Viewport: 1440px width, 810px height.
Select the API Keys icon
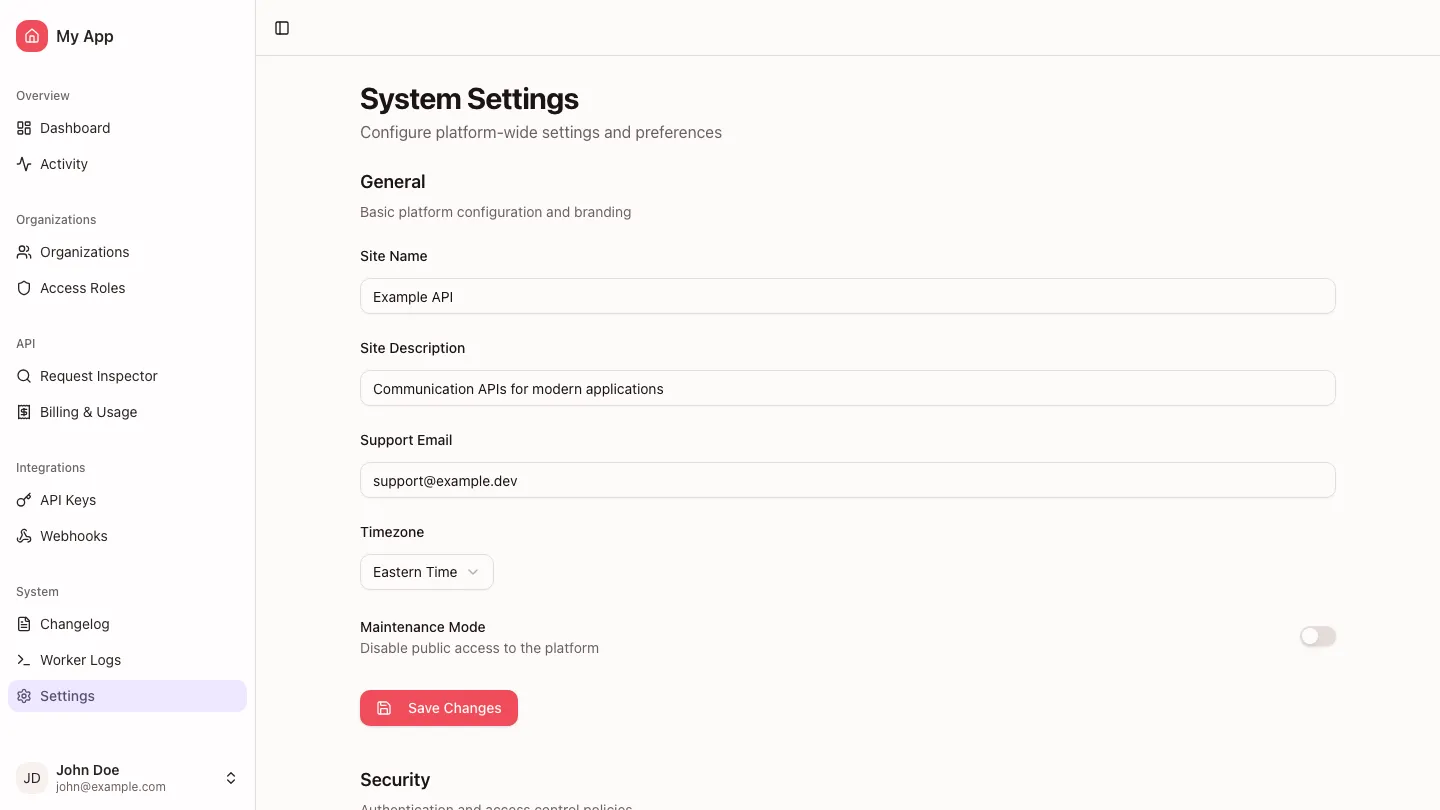click(x=23, y=500)
